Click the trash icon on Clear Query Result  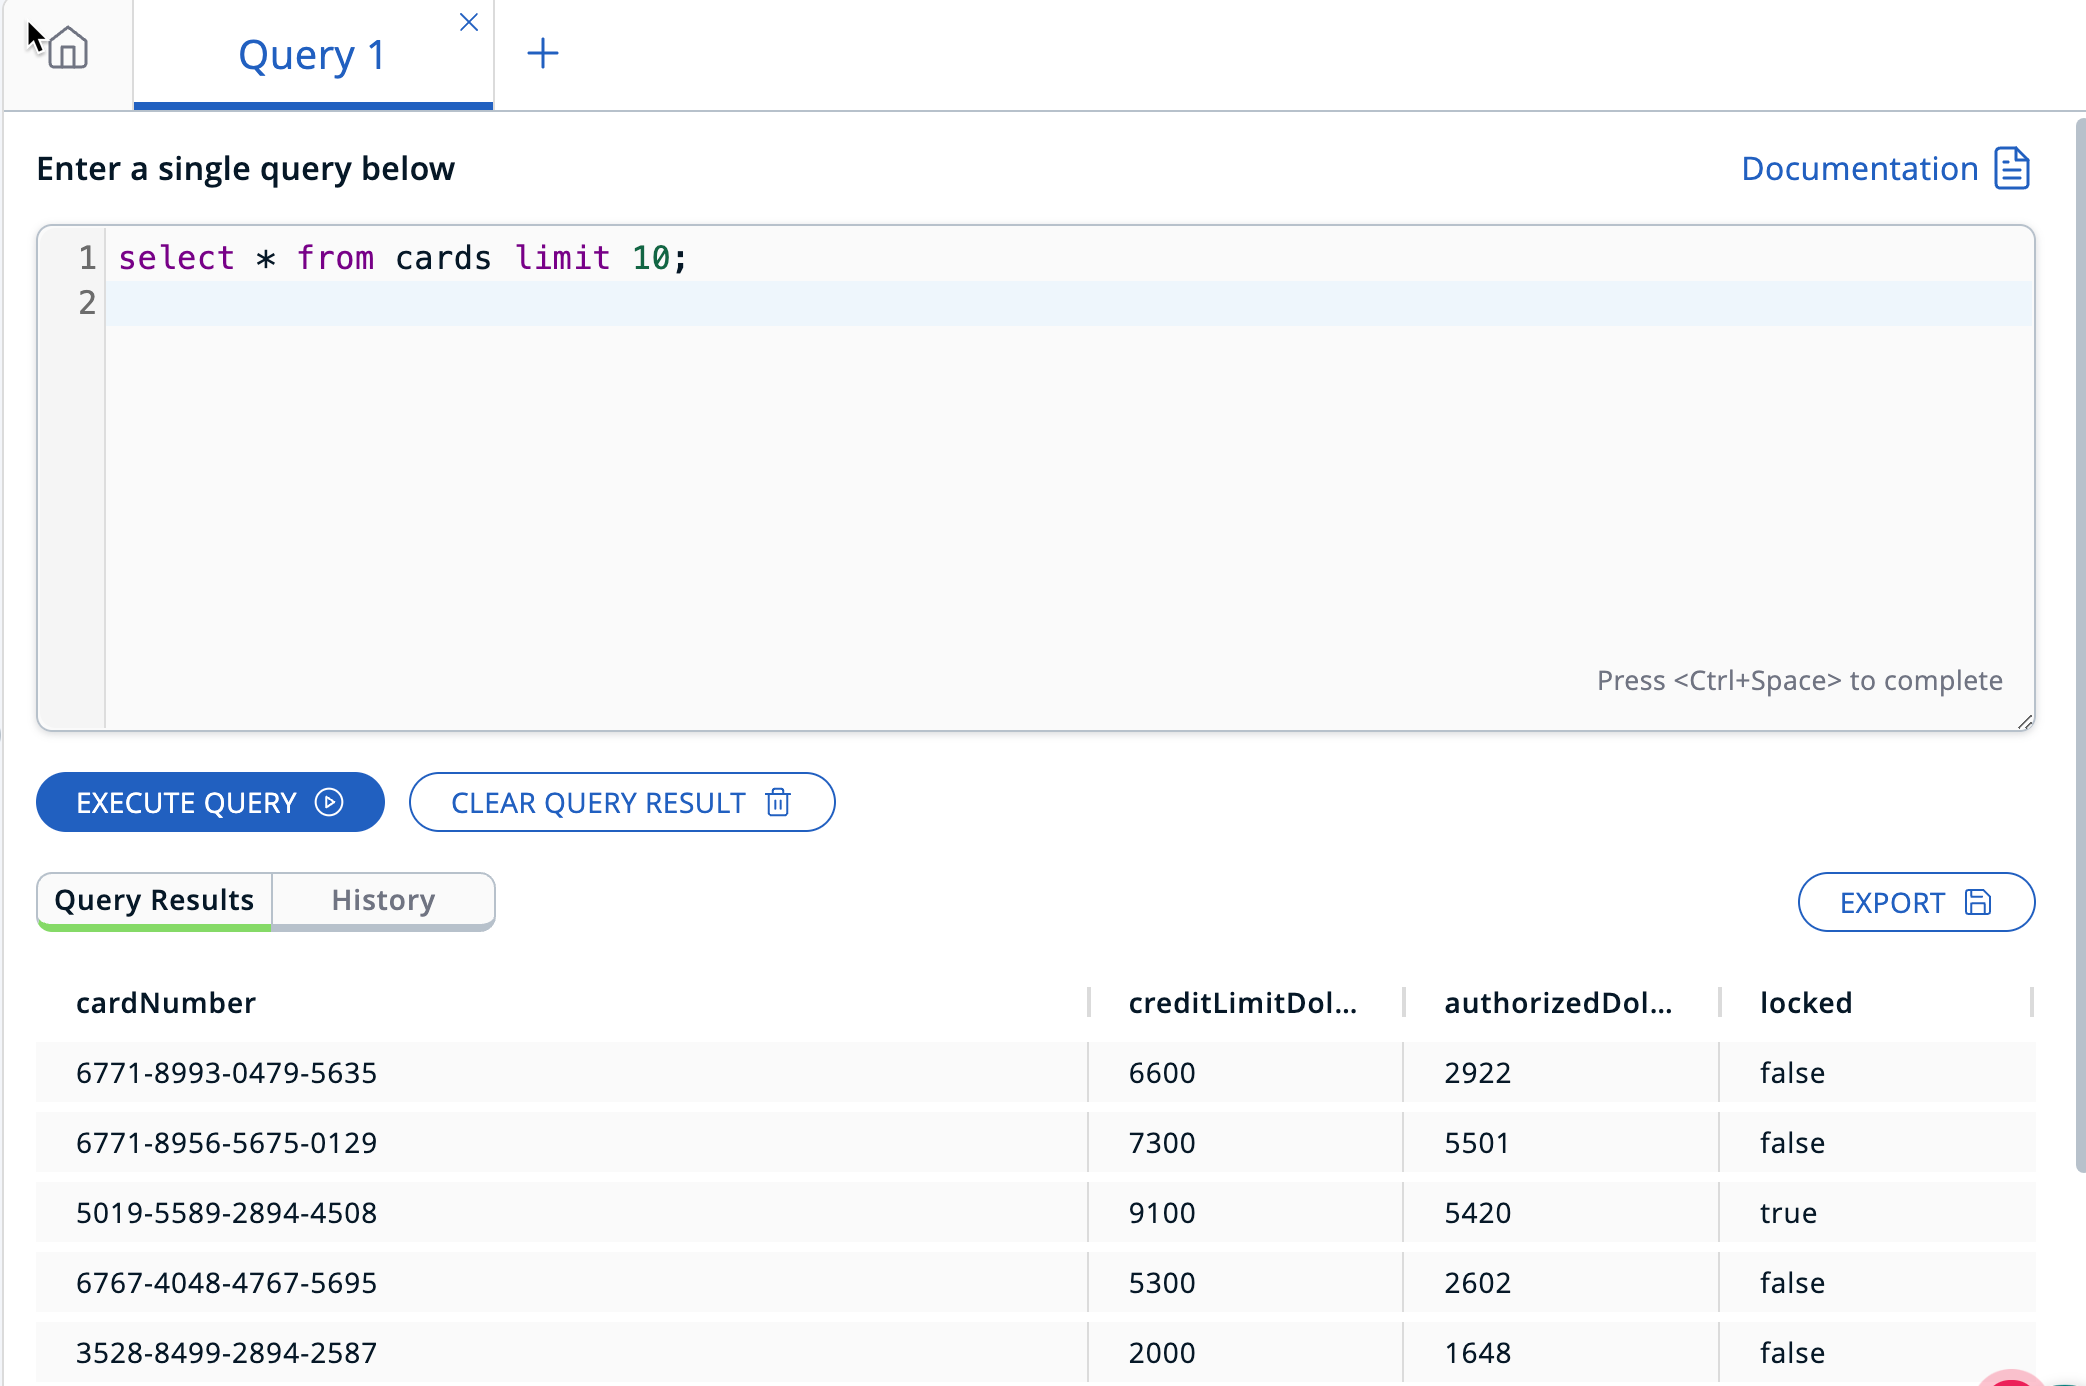(778, 802)
